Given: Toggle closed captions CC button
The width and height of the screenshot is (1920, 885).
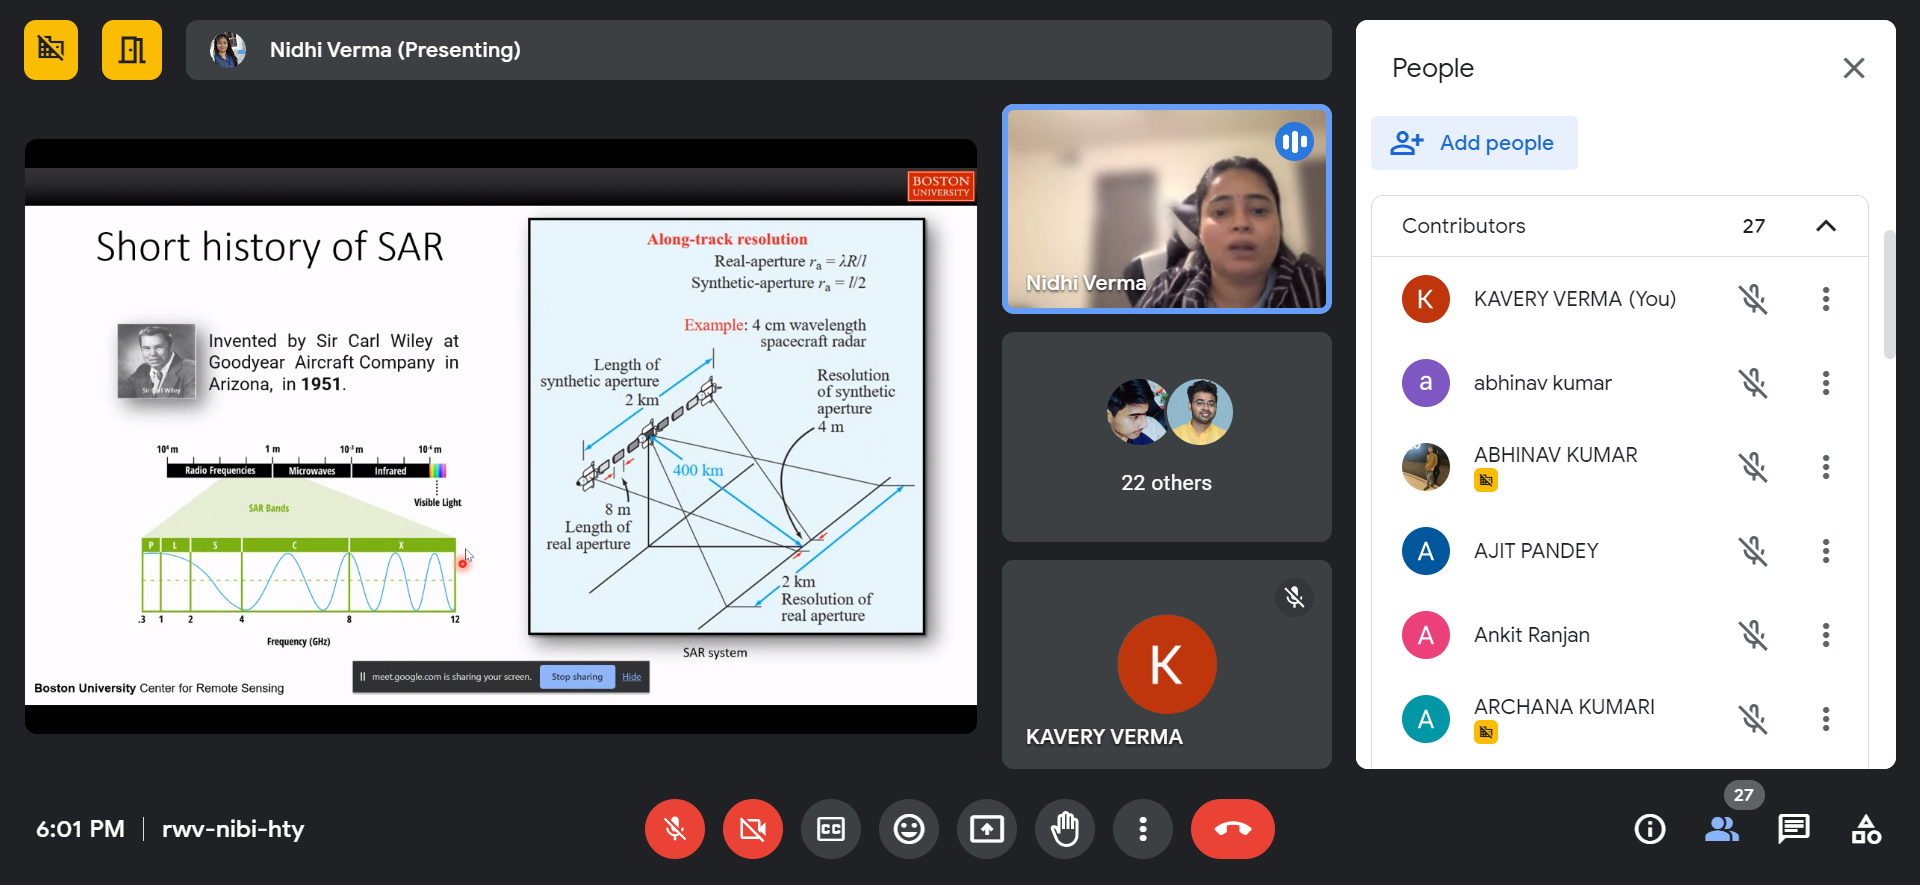Looking at the screenshot, I should pos(831,829).
